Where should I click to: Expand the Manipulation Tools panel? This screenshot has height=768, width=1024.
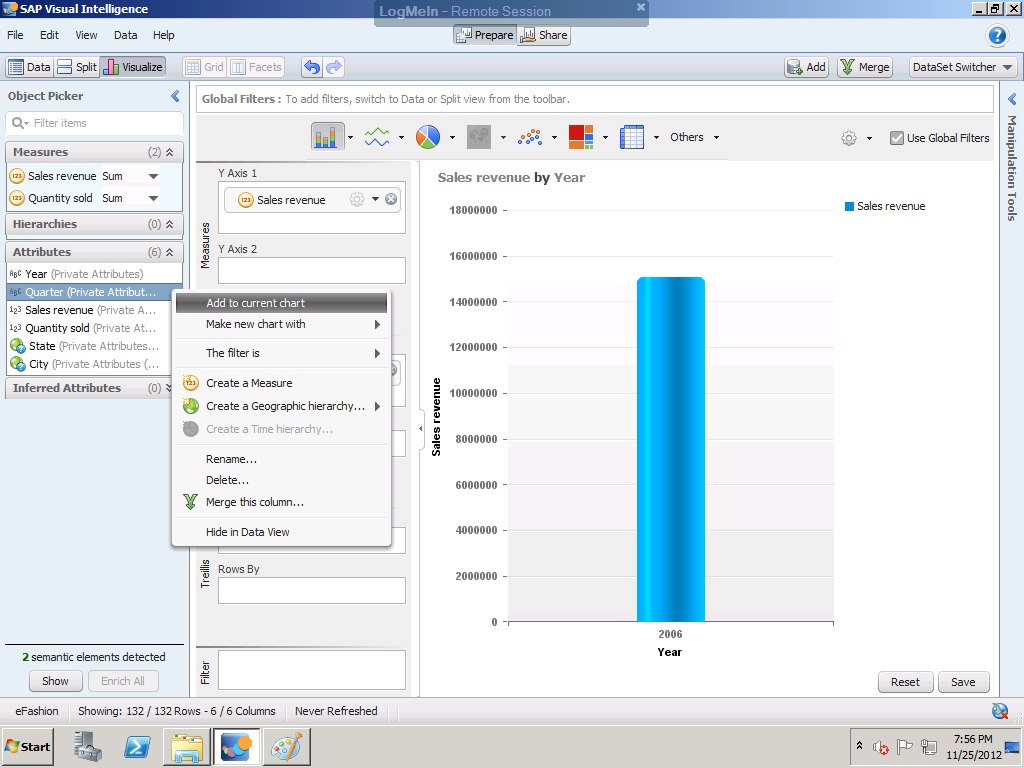tap(1012, 99)
